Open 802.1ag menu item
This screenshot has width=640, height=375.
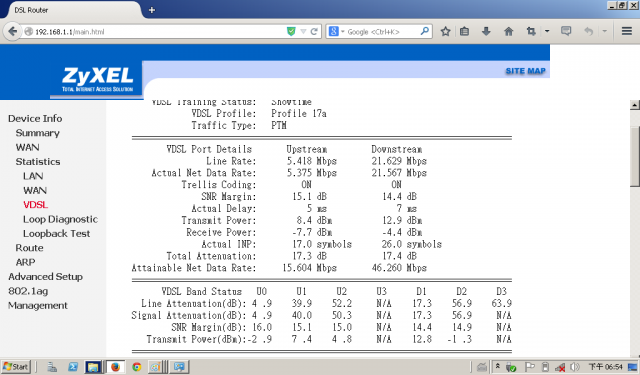[x=28, y=291]
